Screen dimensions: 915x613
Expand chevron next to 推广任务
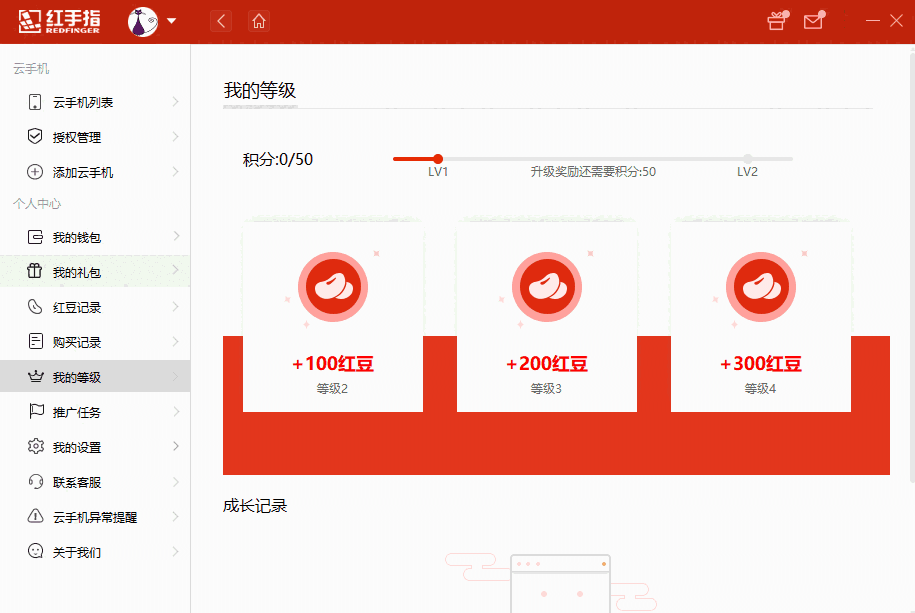[175, 412]
